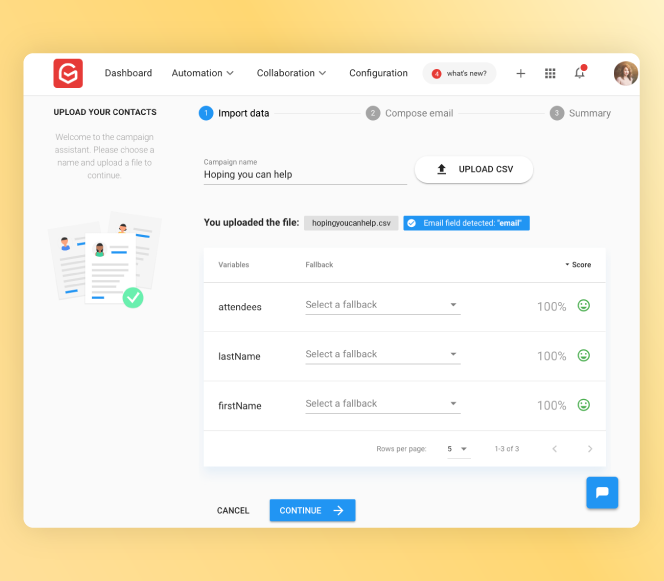The height and width of the screenshot is (581, 664).
Task: Click the You uploaded the file label
Action: 251,223
